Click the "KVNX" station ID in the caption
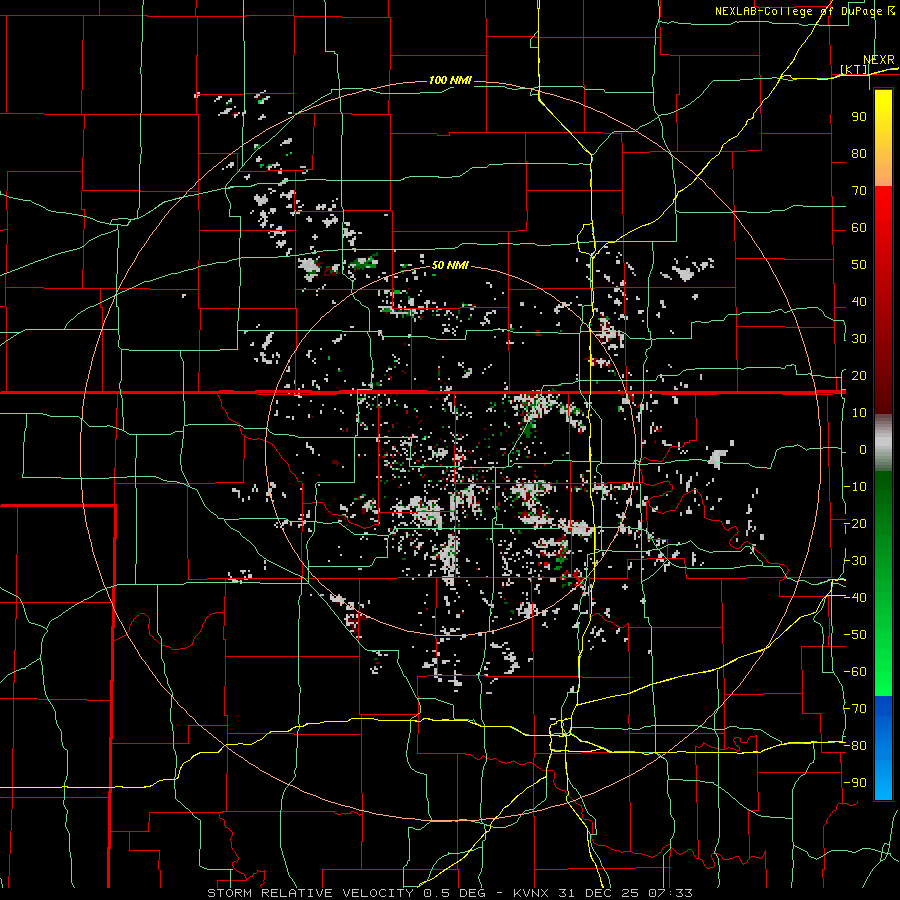The height and width of the screenshot is (900, 900). 531,893
